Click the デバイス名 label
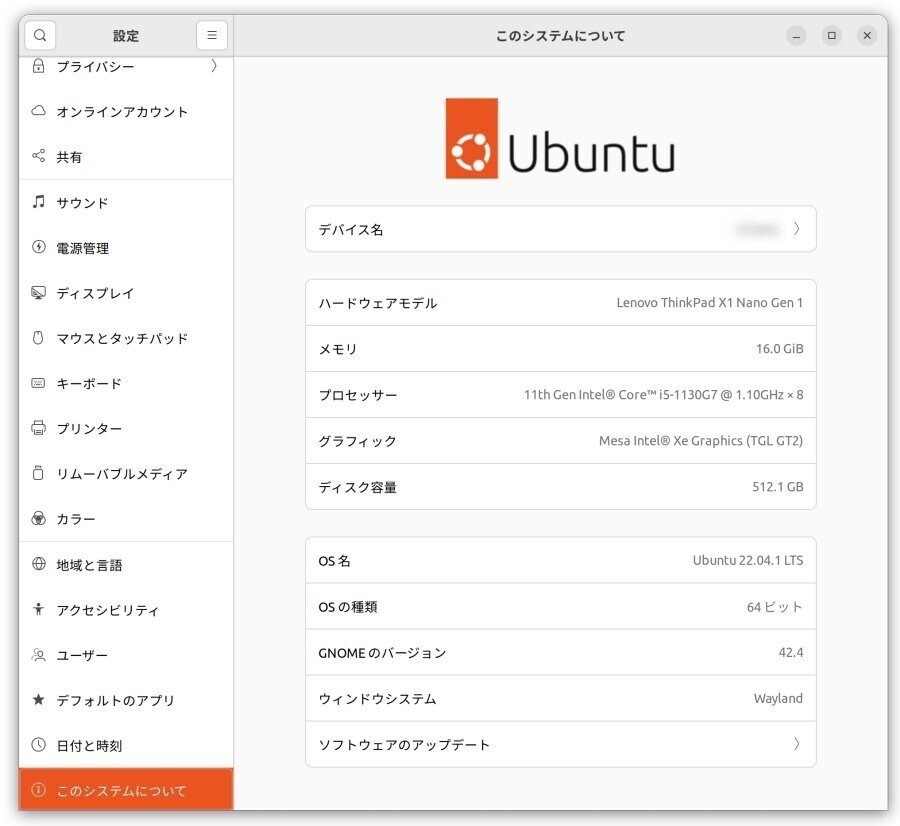 (351, 230)
